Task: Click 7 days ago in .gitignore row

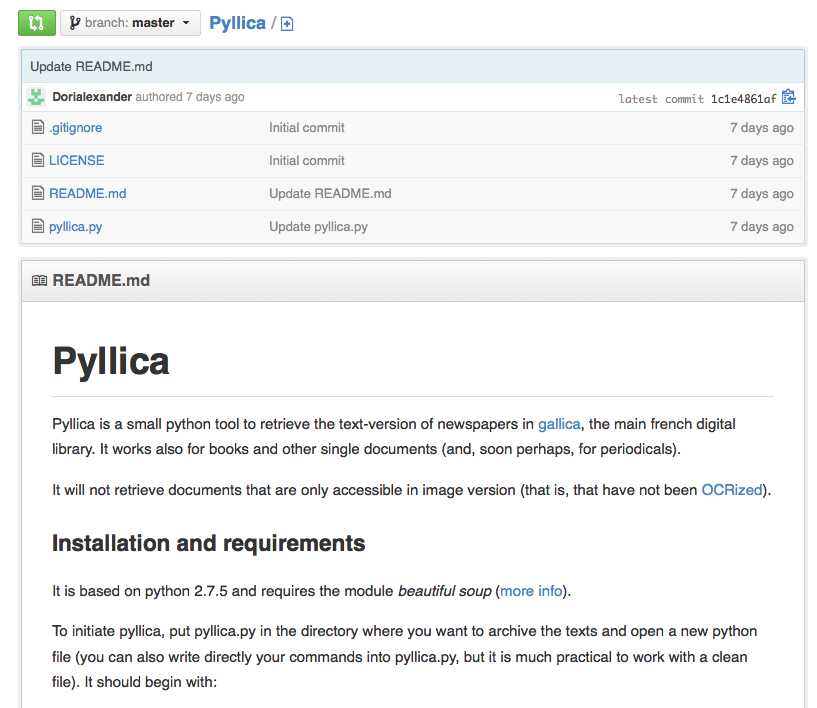Action: click(x=762, y=128)
